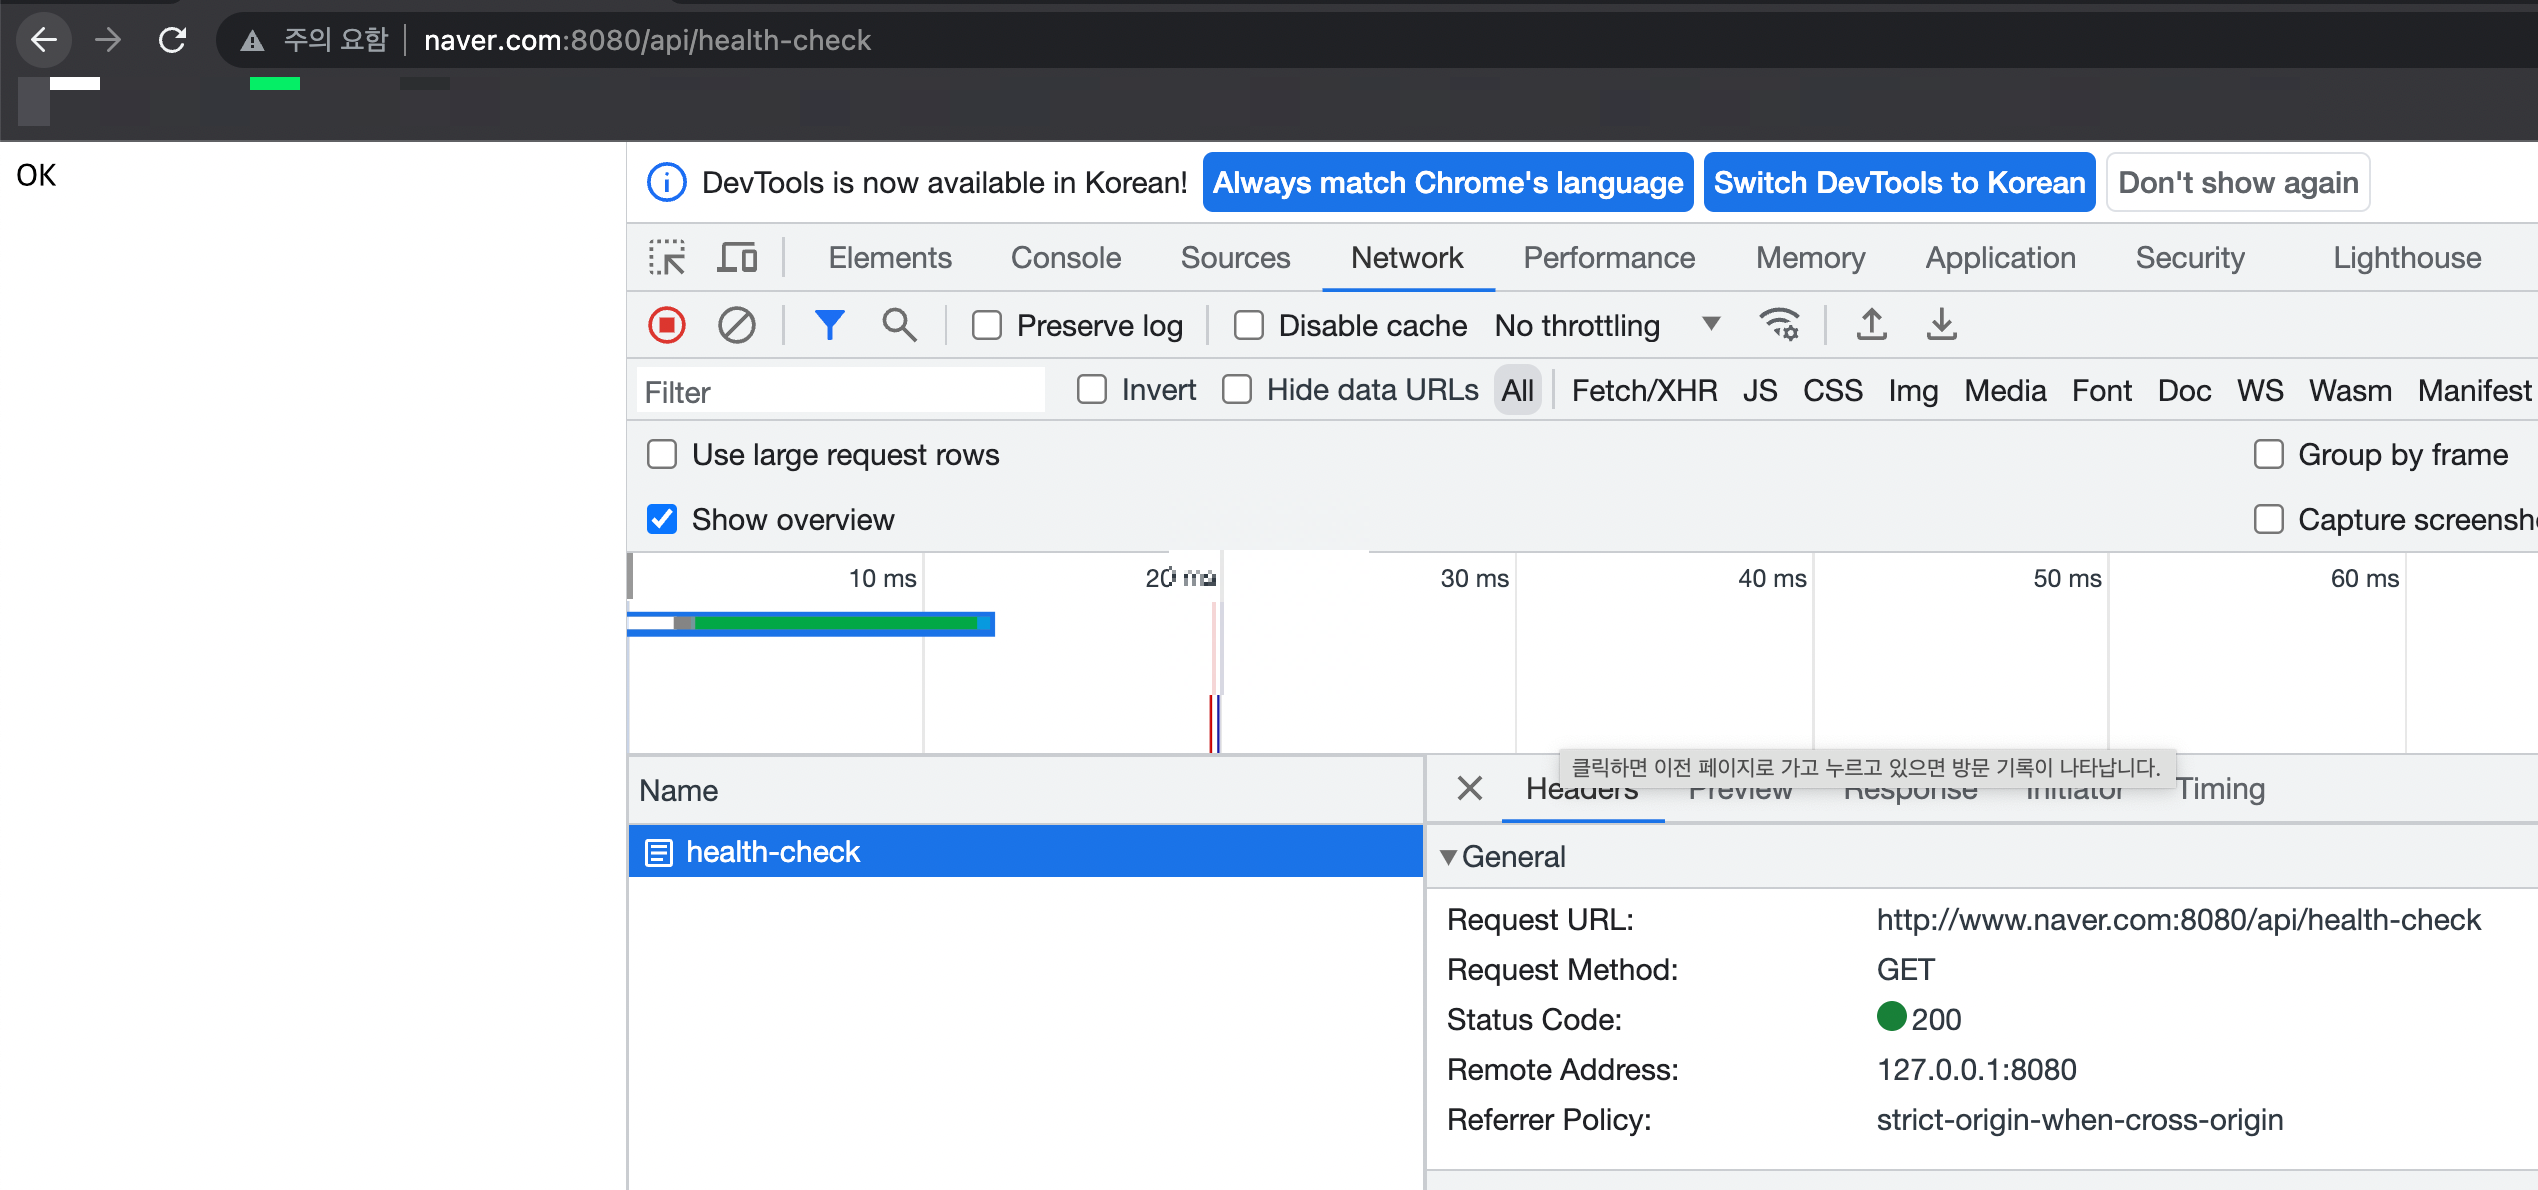Click the inspect element picker icon

[667, 258]
